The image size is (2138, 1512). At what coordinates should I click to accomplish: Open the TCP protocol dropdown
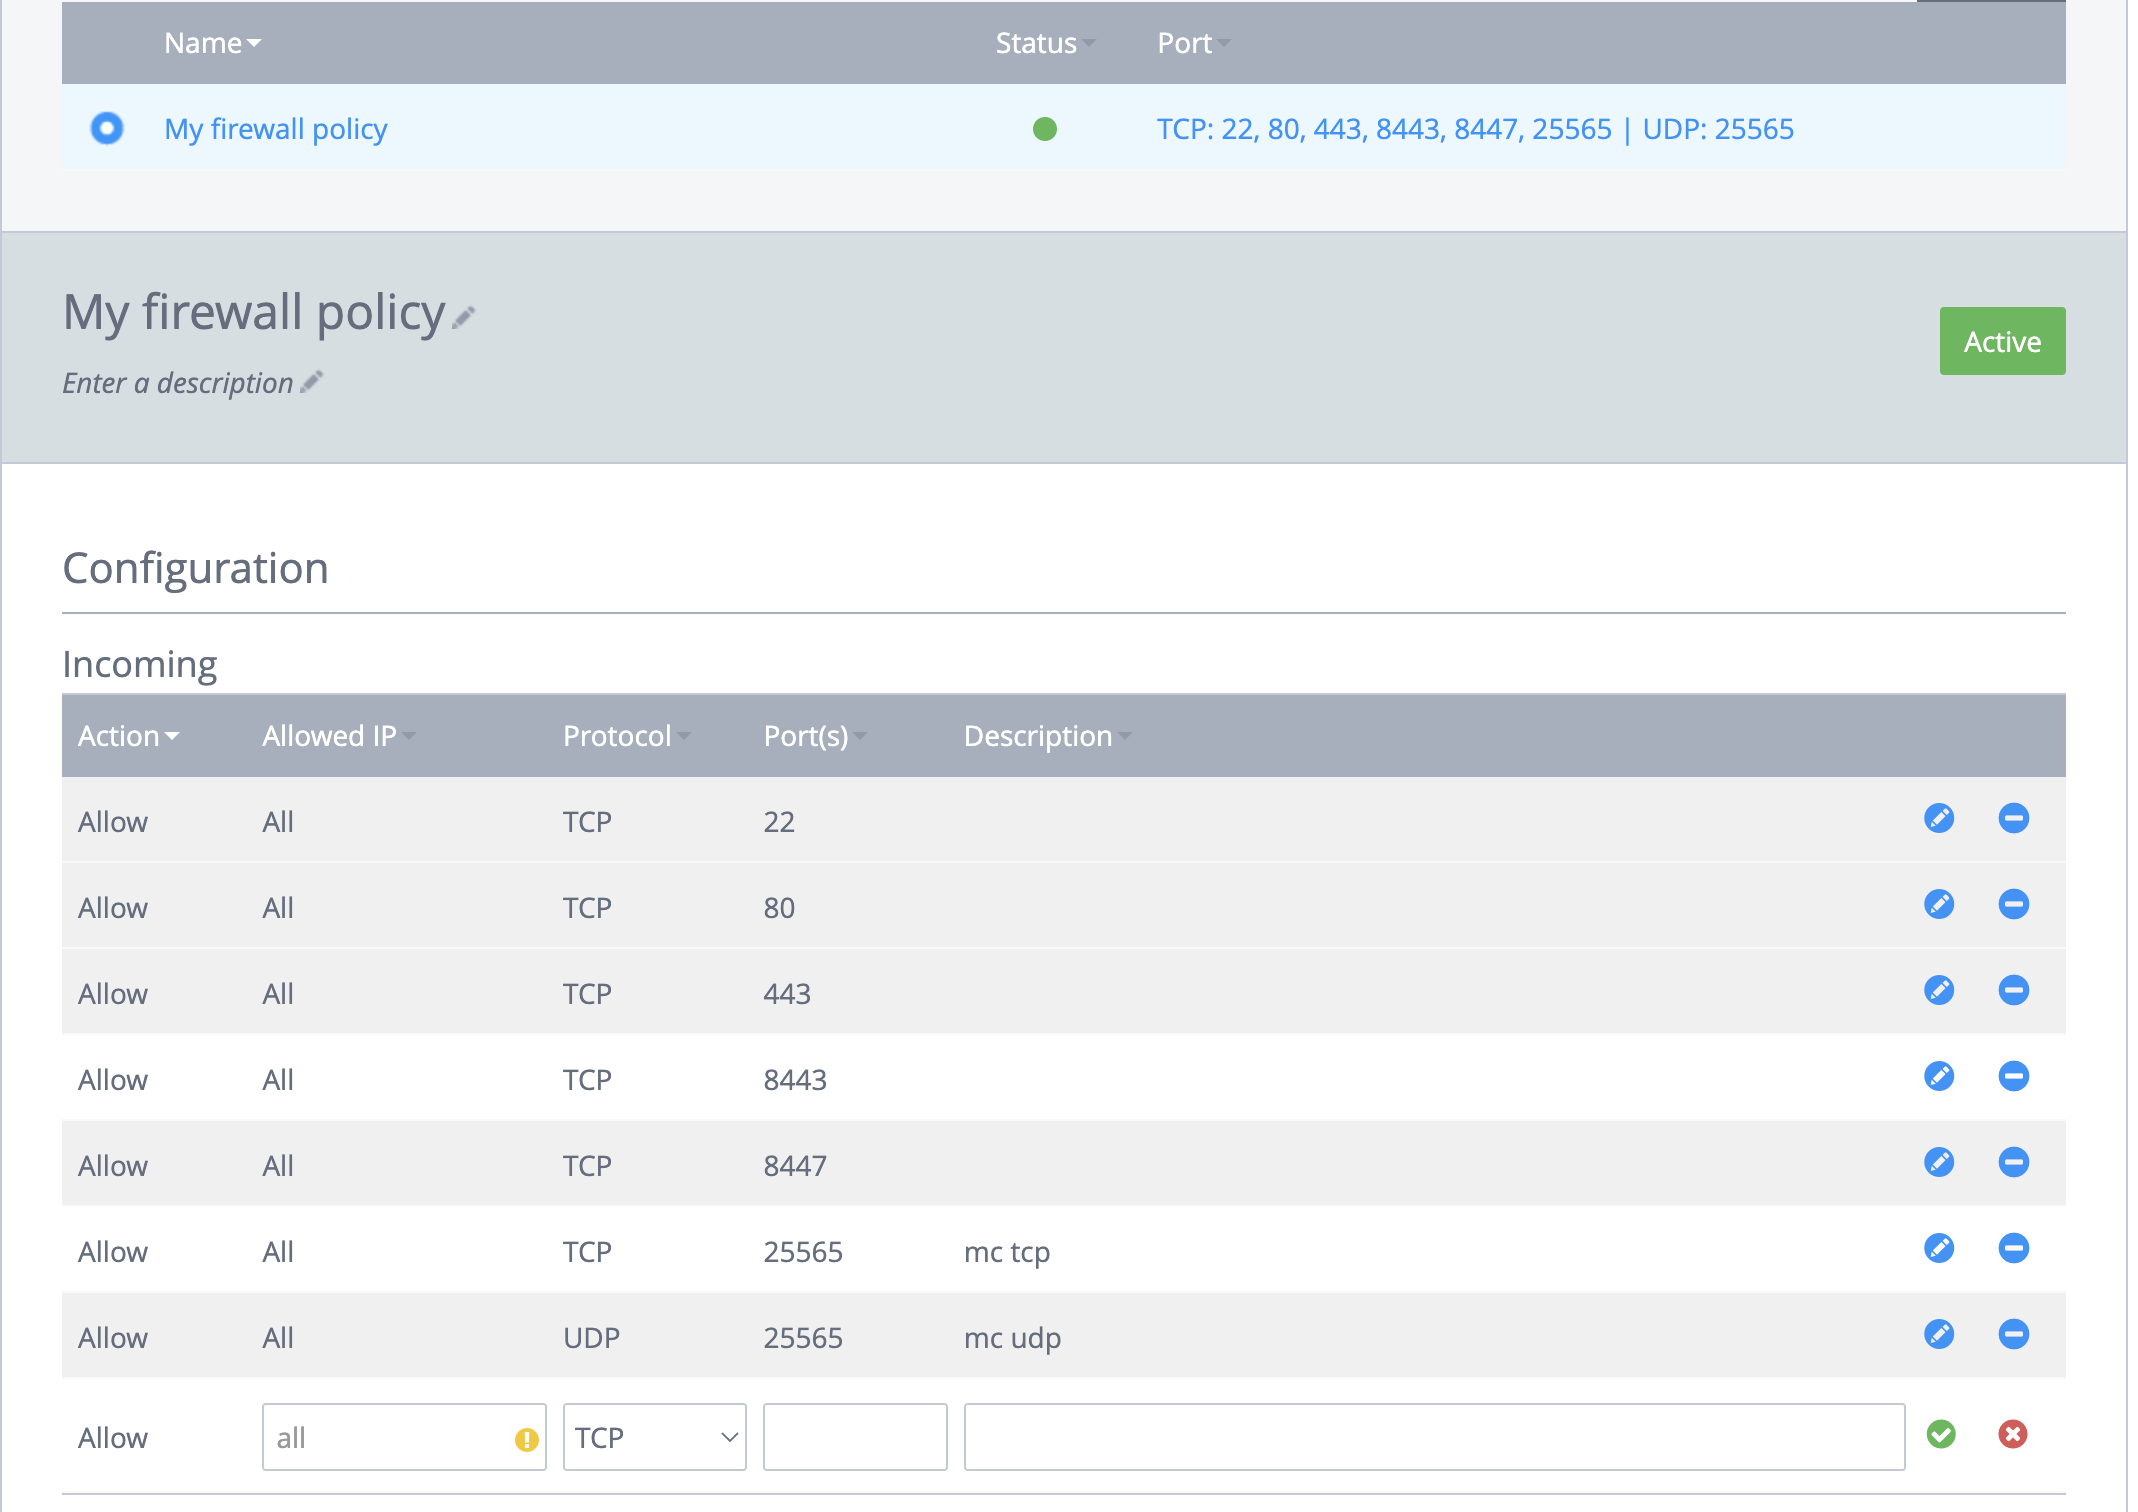click(x=654, y=1437)
